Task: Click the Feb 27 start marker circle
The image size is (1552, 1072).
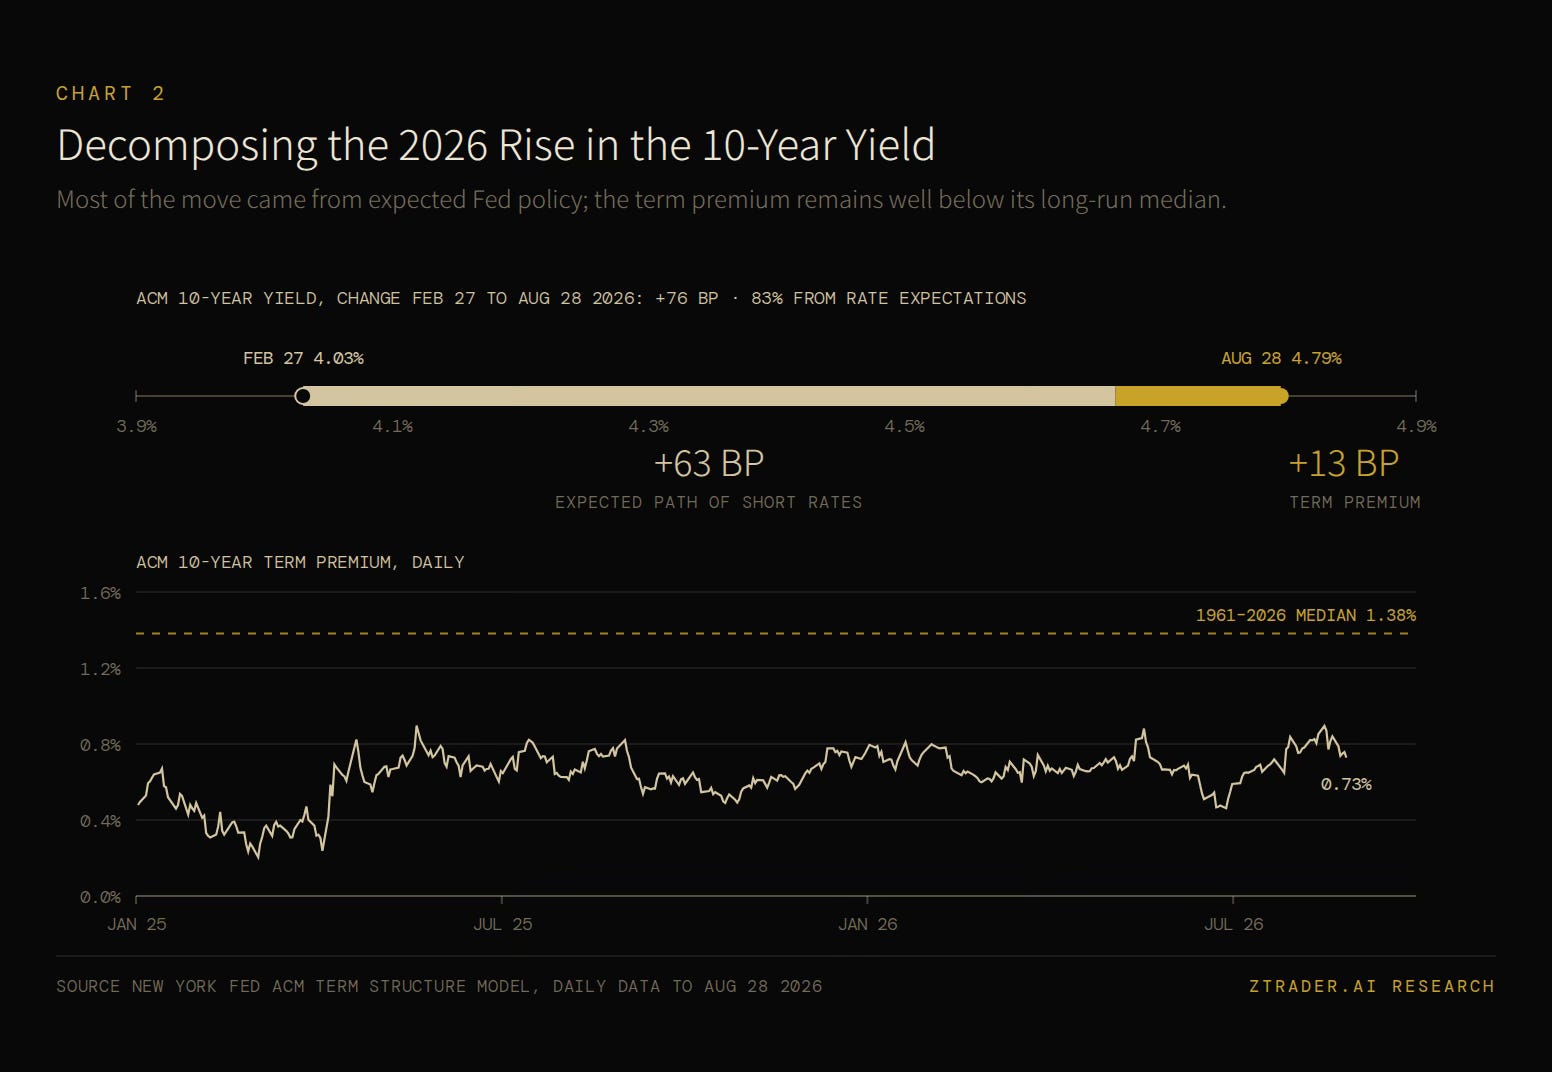Action: tap(303, 396)
